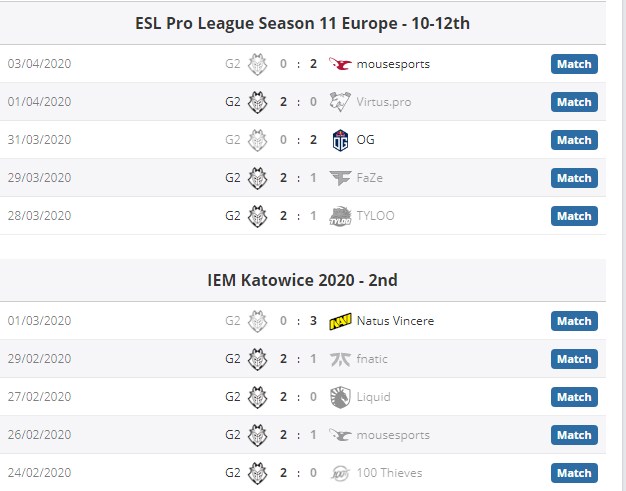Click the Natus Vincere logo icon
This screenshot has width=626, height=491.
[x=340, y=321]
